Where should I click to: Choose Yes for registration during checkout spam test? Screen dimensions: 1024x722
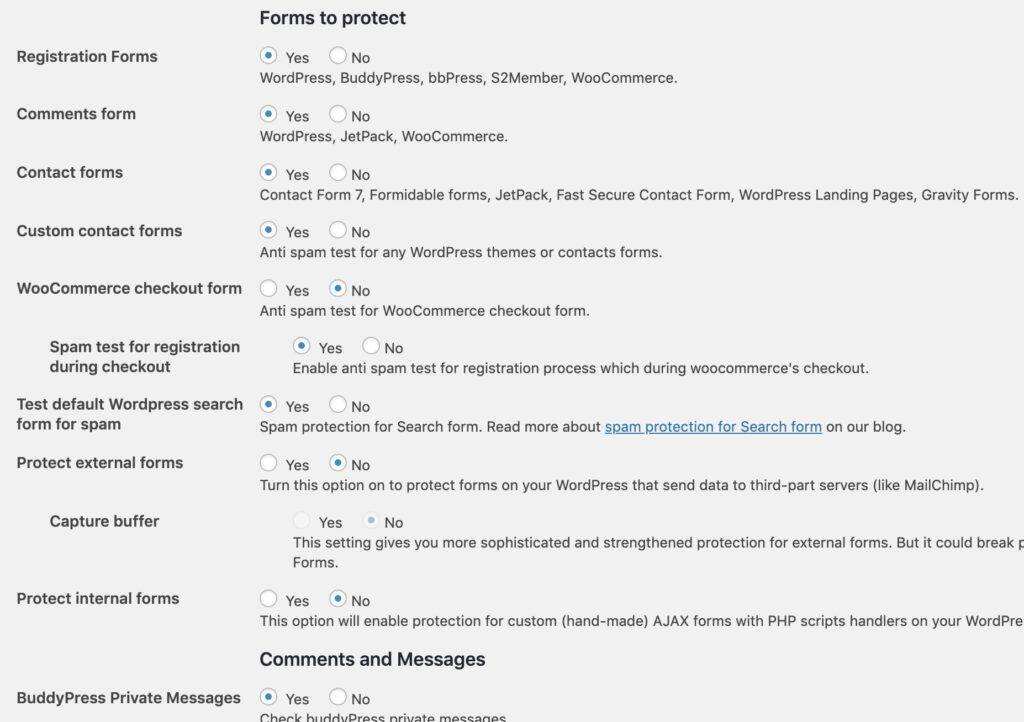point(301,347)
